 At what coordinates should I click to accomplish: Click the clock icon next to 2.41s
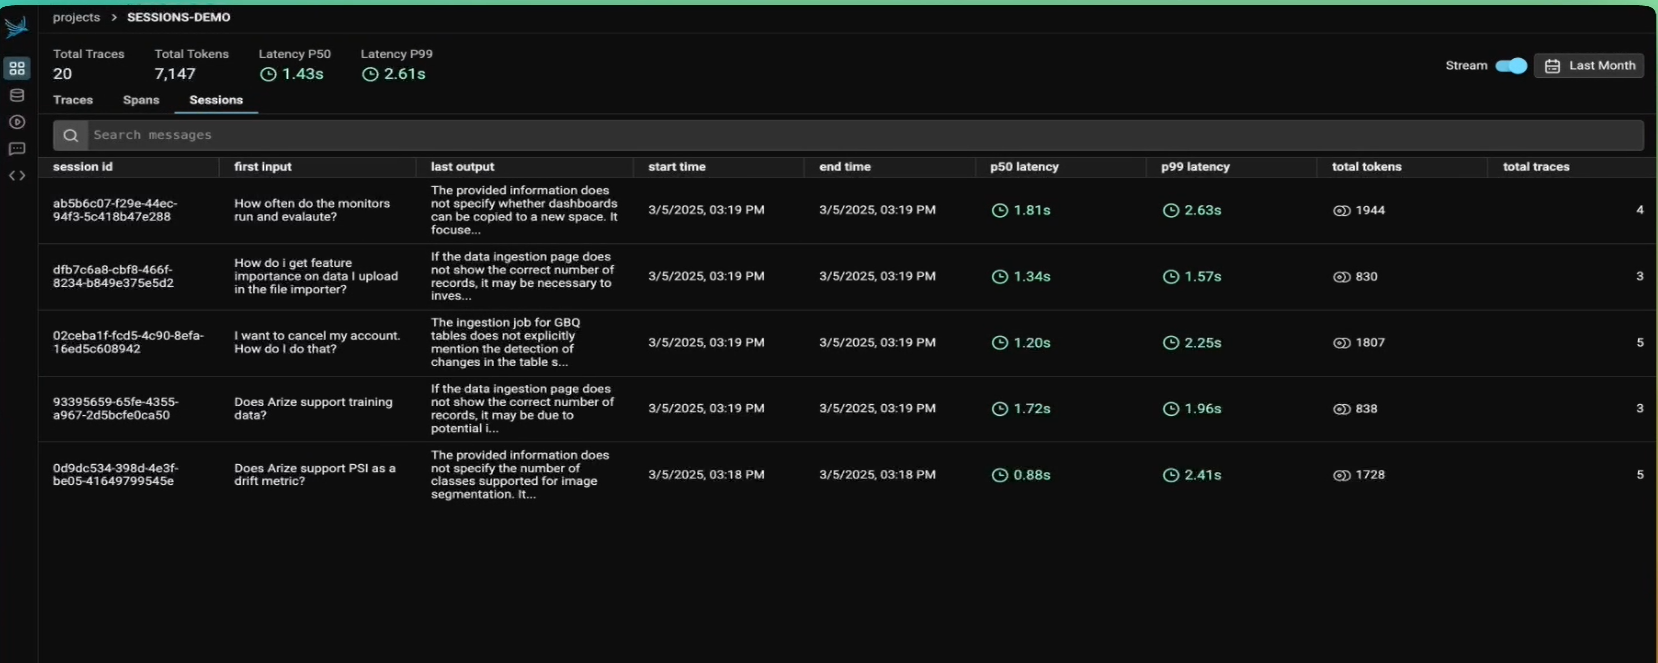(1170, 475)
